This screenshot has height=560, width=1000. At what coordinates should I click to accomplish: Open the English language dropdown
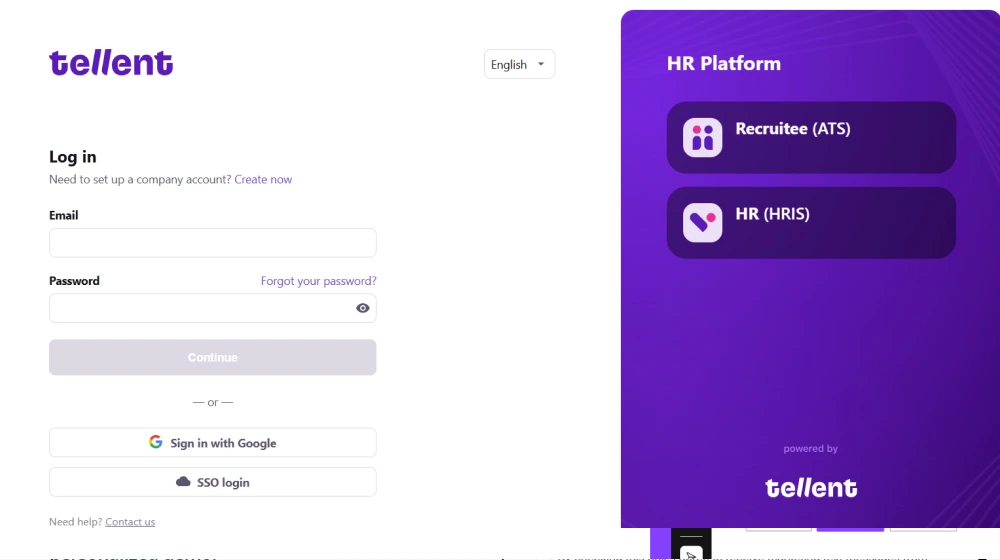(x=519, y=64)
